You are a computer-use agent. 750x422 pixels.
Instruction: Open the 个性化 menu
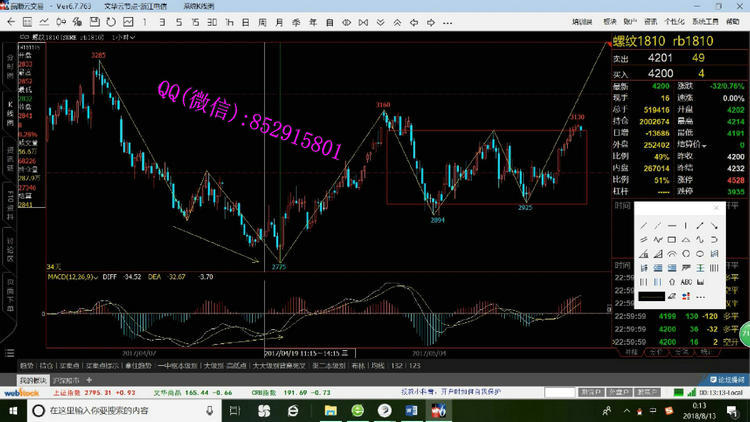674,20
